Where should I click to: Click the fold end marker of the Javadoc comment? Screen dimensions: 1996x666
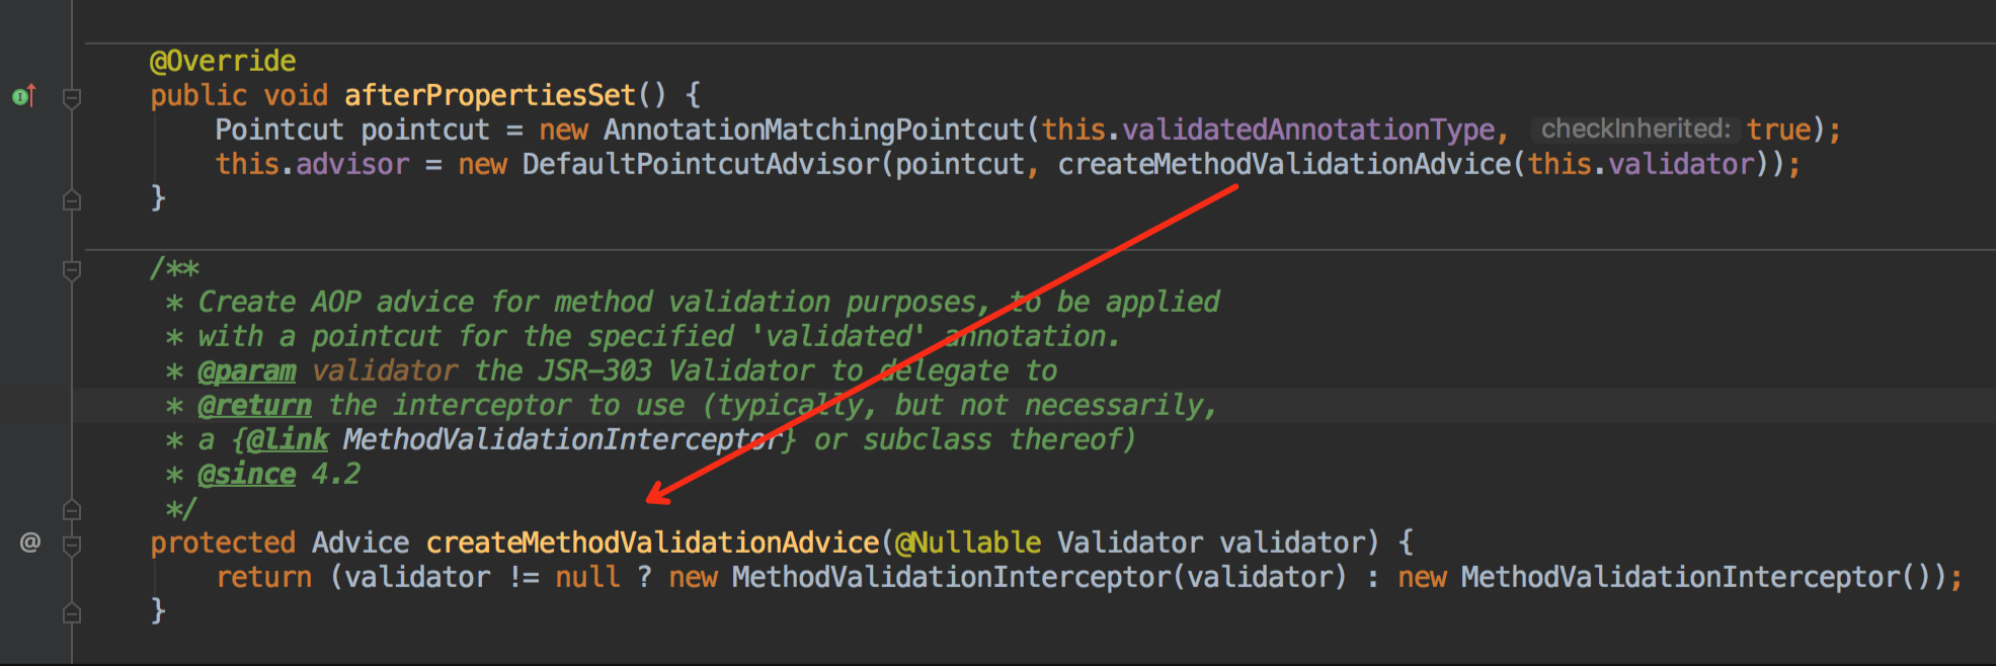coord(72,510)
